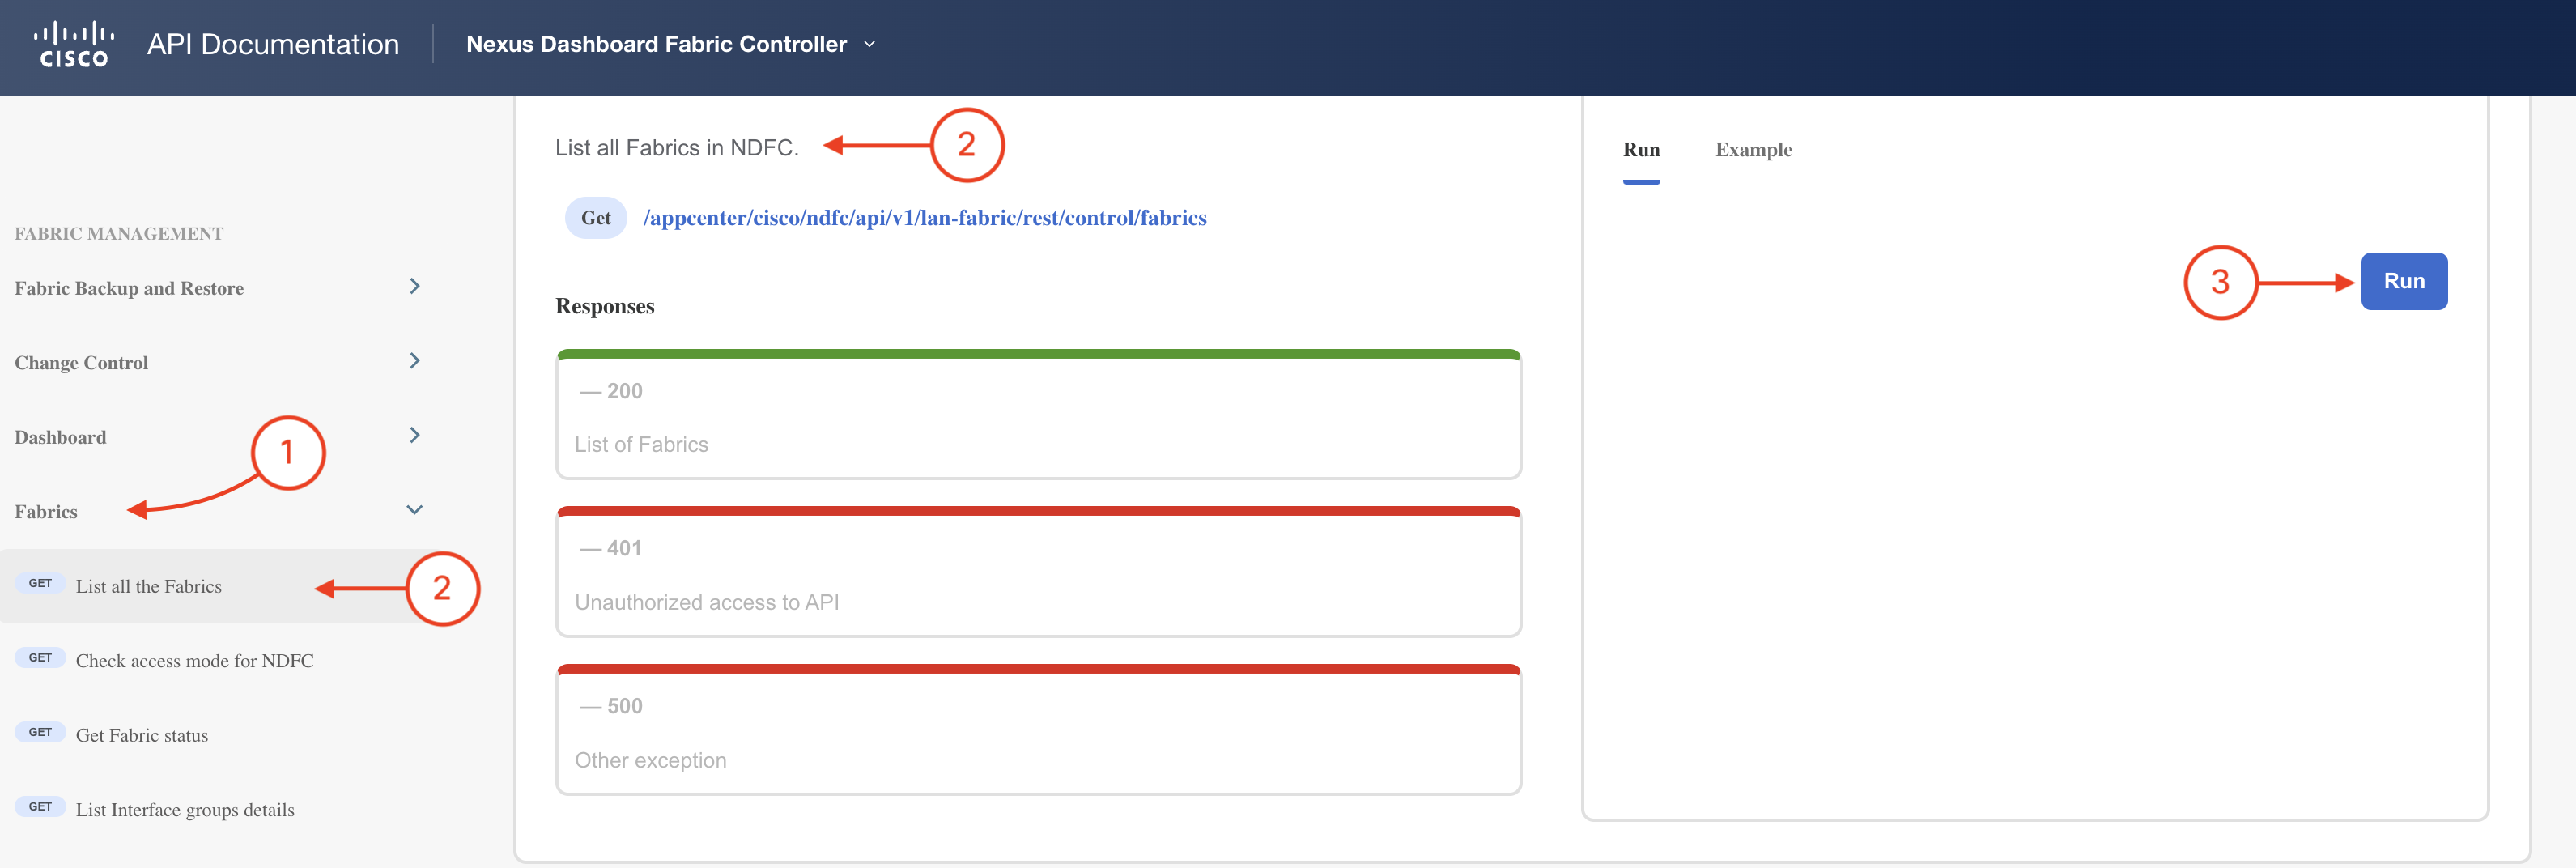The image size is (2576, 868).
Task: Open the API Documentation home title
Action: click(273, 44)
